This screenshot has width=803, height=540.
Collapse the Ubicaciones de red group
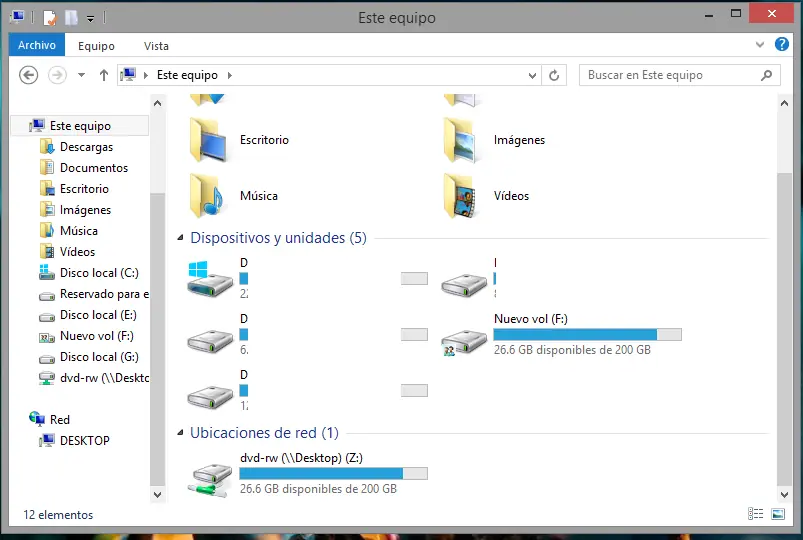pyautogui.click(x=180, y=433)
